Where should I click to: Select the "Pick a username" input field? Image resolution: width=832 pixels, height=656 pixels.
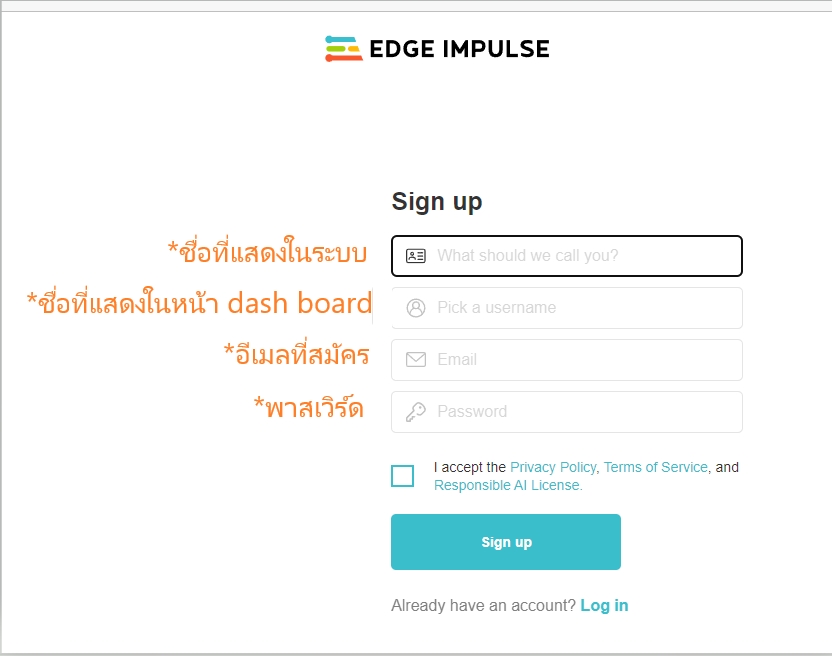click(585, 308)
